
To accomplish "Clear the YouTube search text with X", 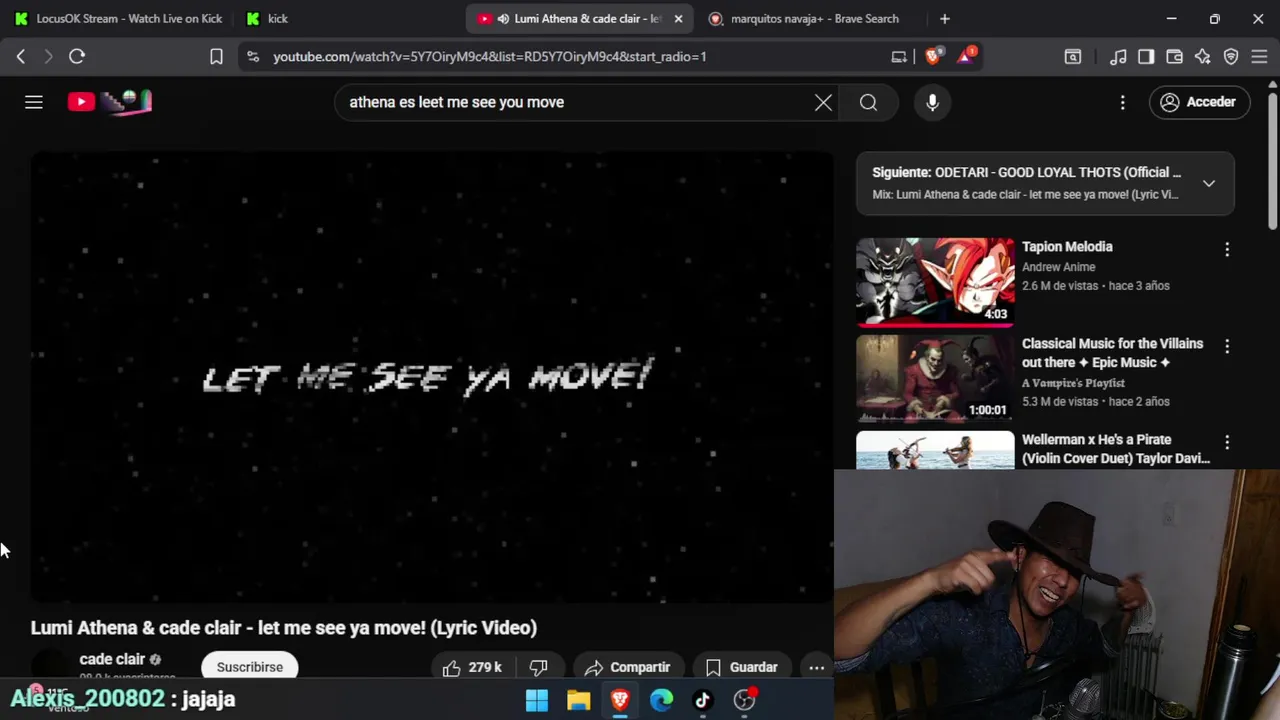I will click(823, 102).
